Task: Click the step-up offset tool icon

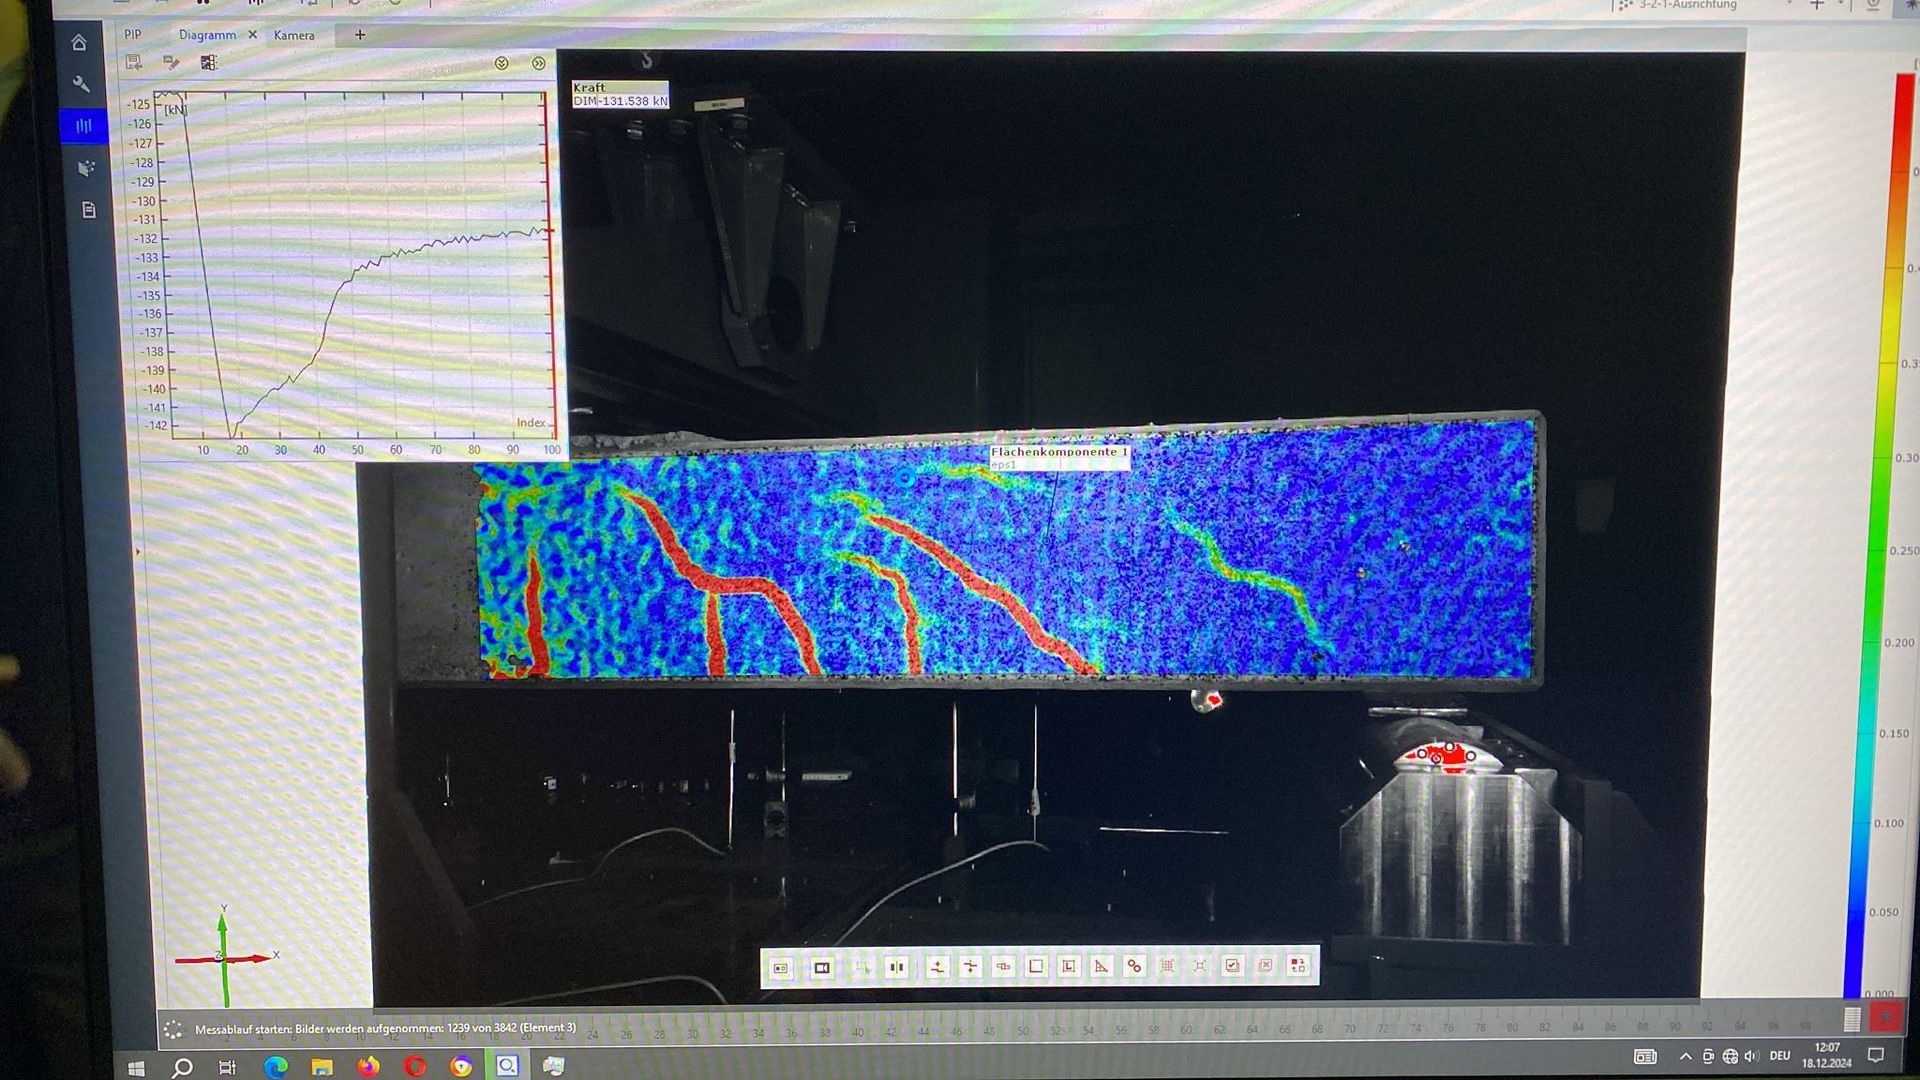Action: [x=937, y=967]
